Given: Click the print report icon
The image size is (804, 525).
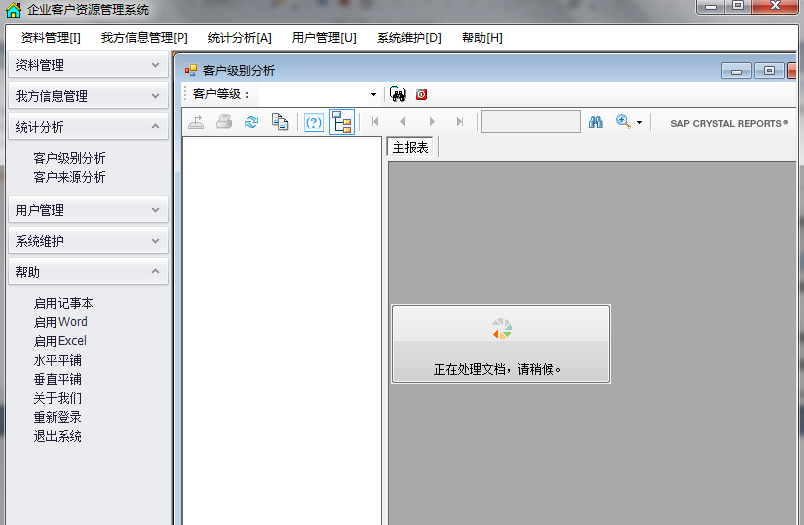Looking at the screenshot, I should 224,122.
